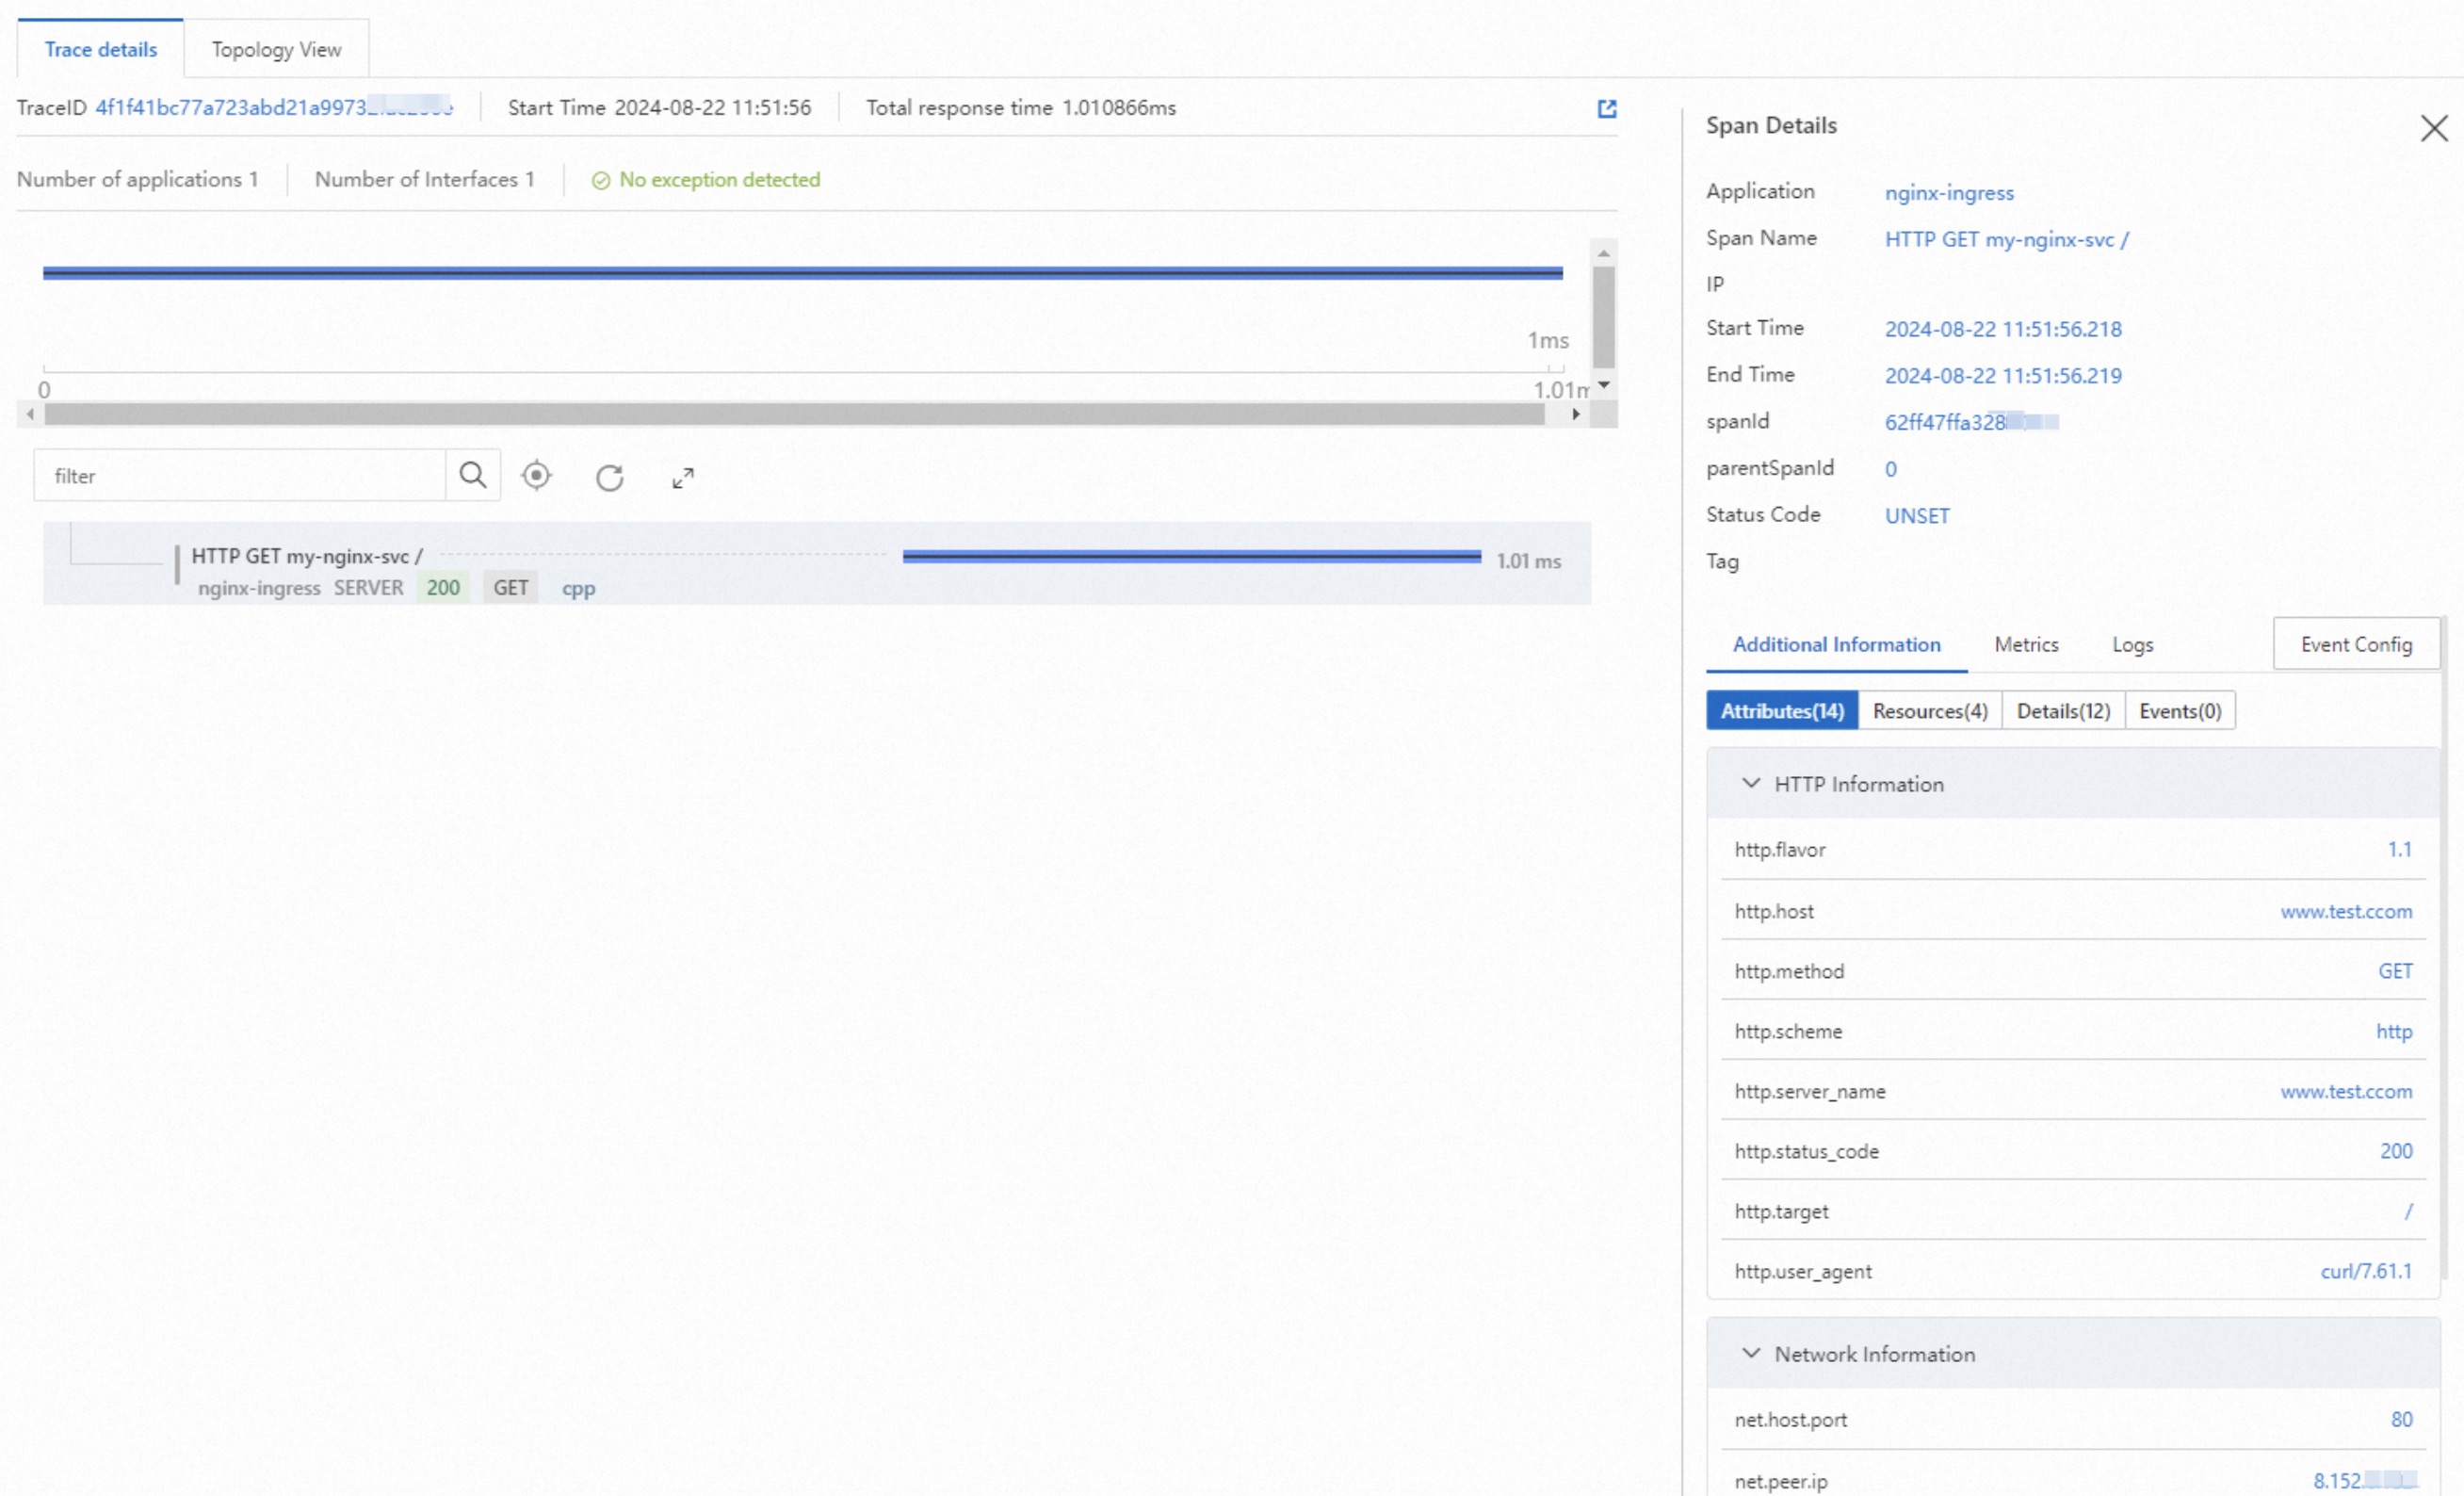Viewport: 2464px width, 1496px height.
Task: Click the search magnifier icon beside filter
Action: pos(472,475)
